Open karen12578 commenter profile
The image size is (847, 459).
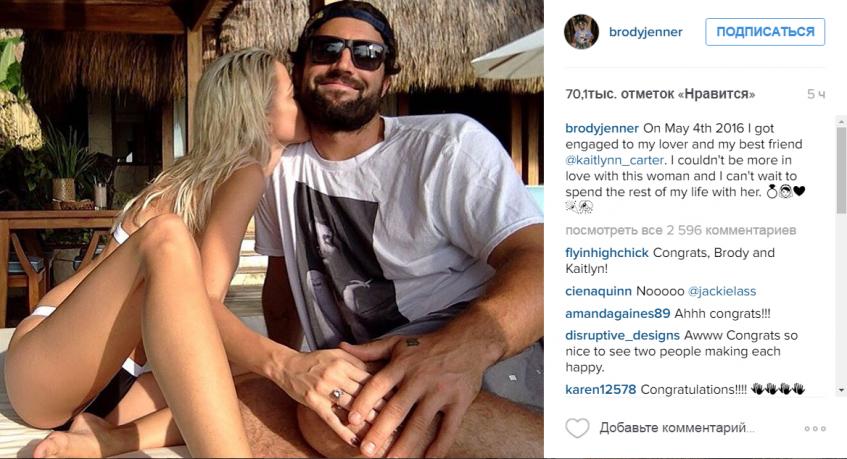[x=600, y=389]
